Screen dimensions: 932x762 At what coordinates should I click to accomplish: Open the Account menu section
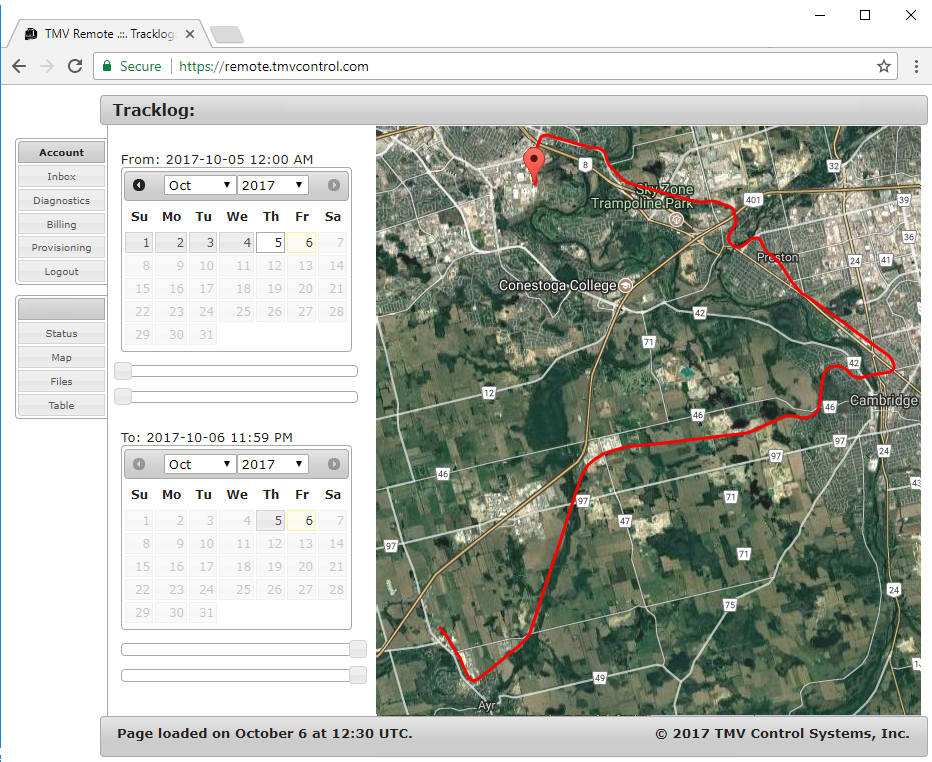pos(61,152)
